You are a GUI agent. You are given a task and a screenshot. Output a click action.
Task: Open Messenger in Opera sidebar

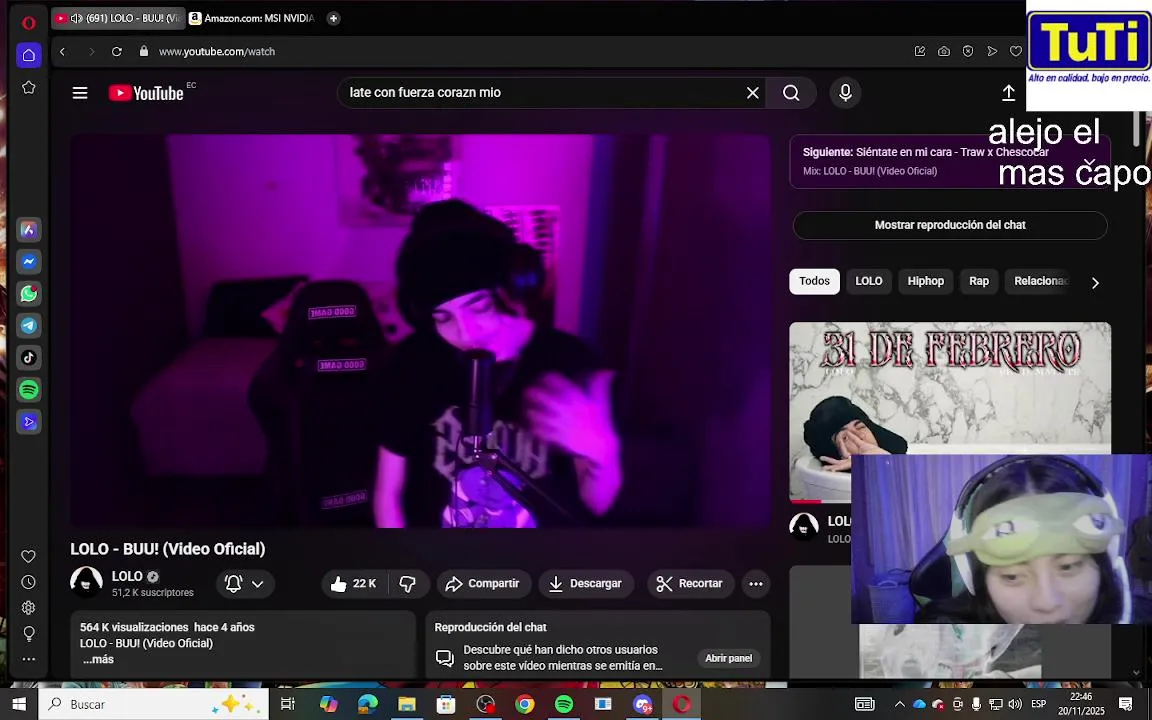tap(29, 262)
